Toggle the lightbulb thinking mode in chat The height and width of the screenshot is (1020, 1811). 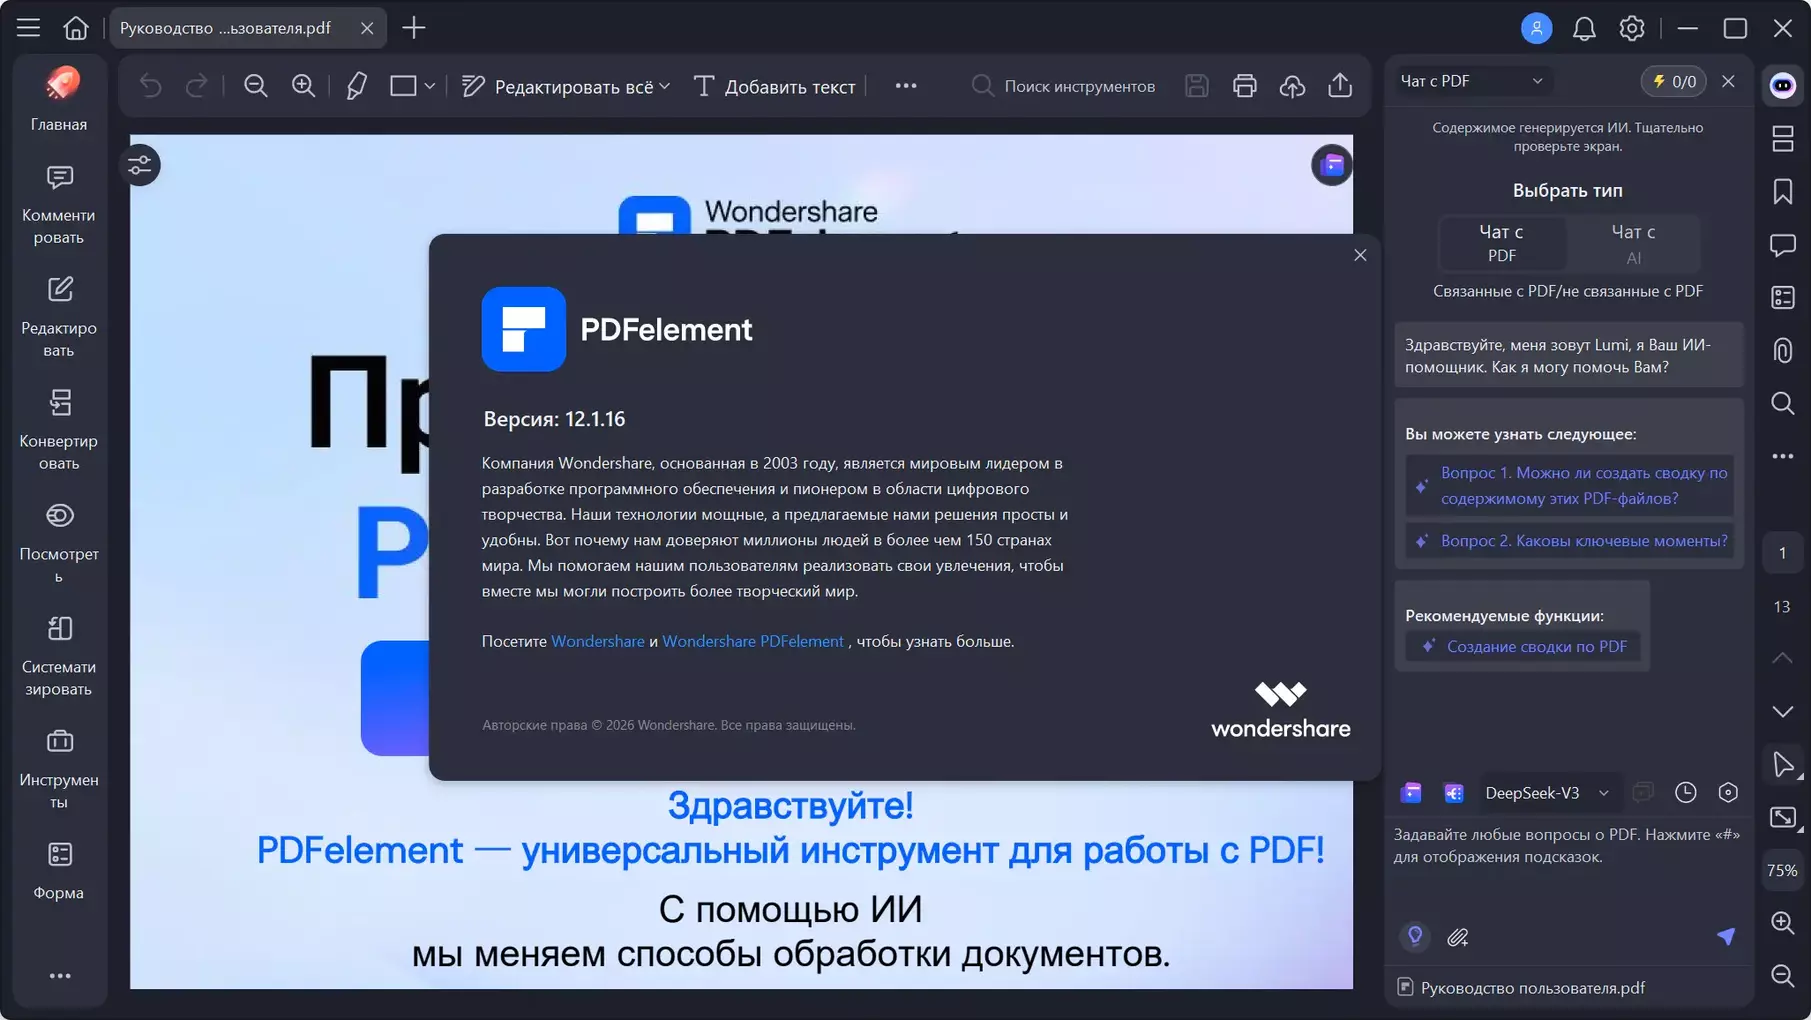[1414, 937]
